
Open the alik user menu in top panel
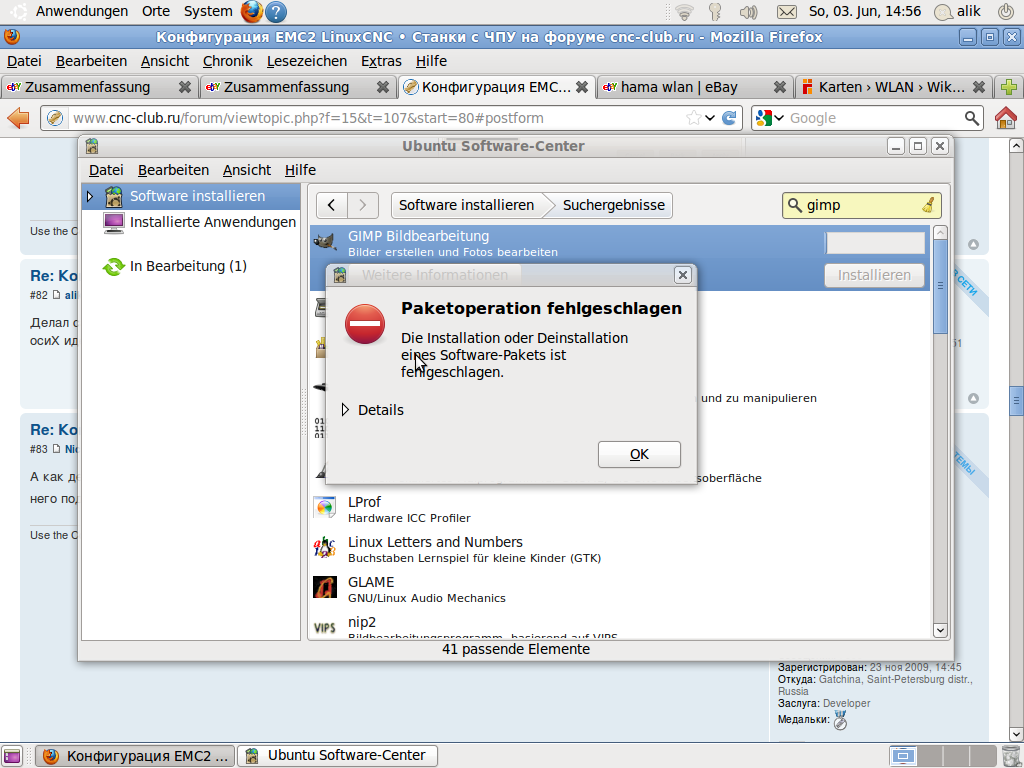coord(958,11)
